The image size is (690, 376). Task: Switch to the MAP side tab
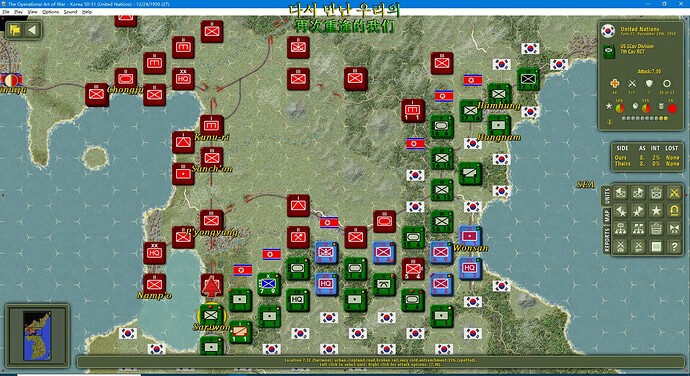coord(607,215)
